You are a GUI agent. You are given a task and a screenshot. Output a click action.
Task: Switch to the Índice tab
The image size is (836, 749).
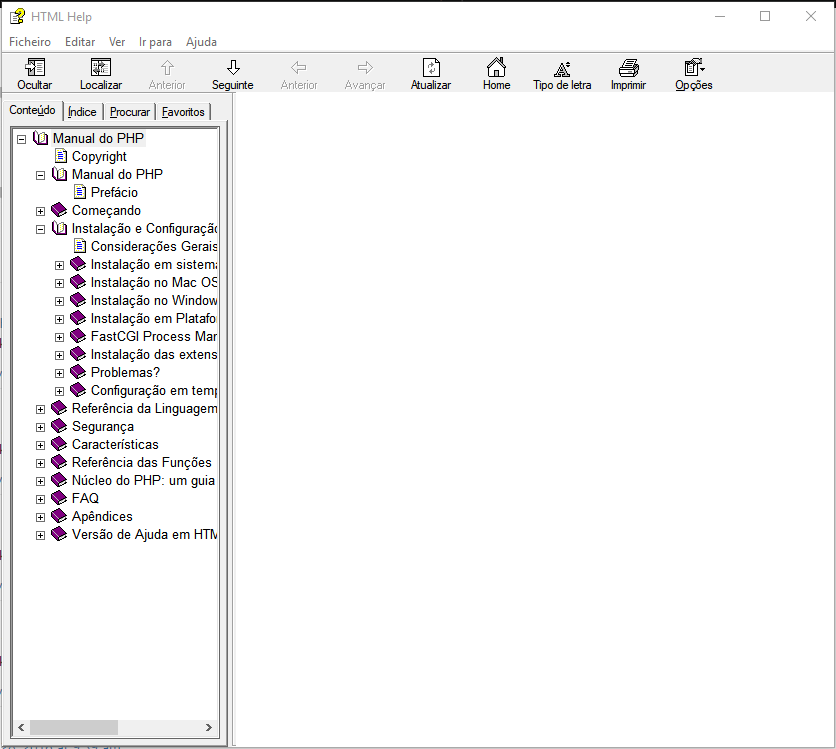[82, 112]
